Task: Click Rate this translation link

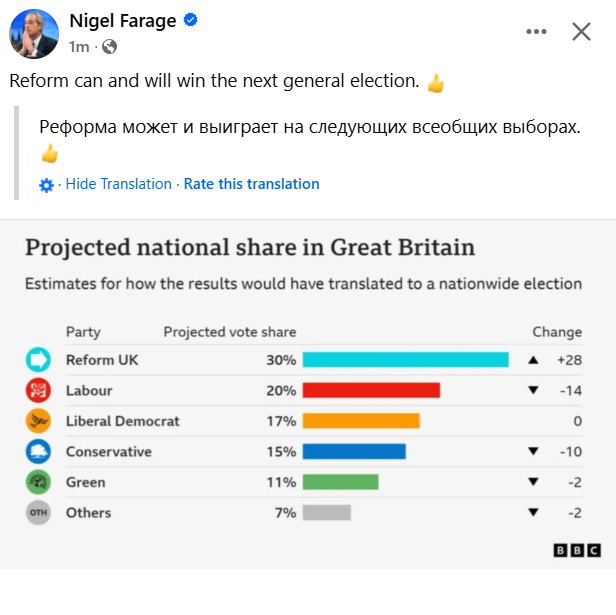Action: coord(251,184)
